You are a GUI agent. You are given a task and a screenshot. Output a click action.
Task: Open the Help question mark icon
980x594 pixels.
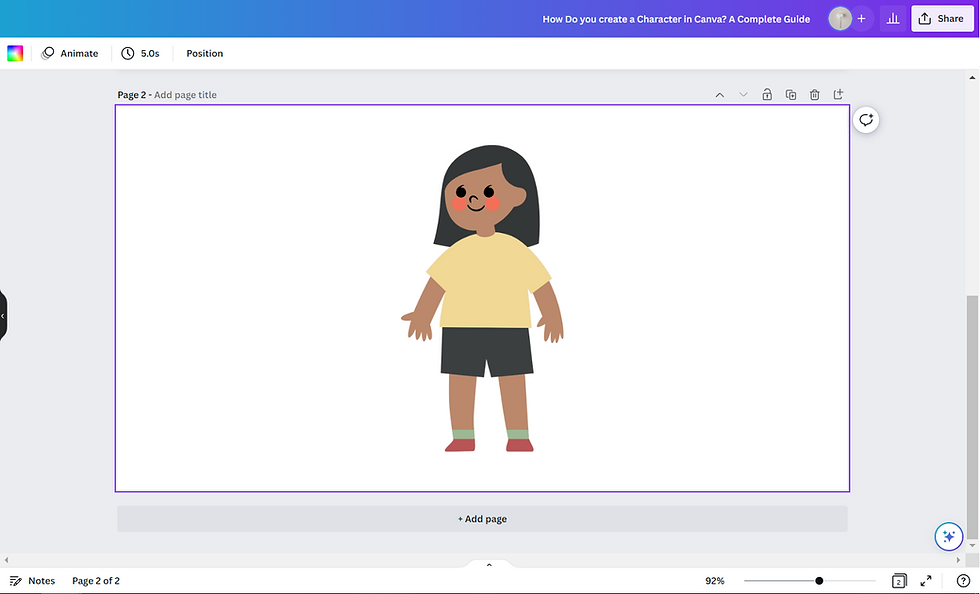click(963, 581)
